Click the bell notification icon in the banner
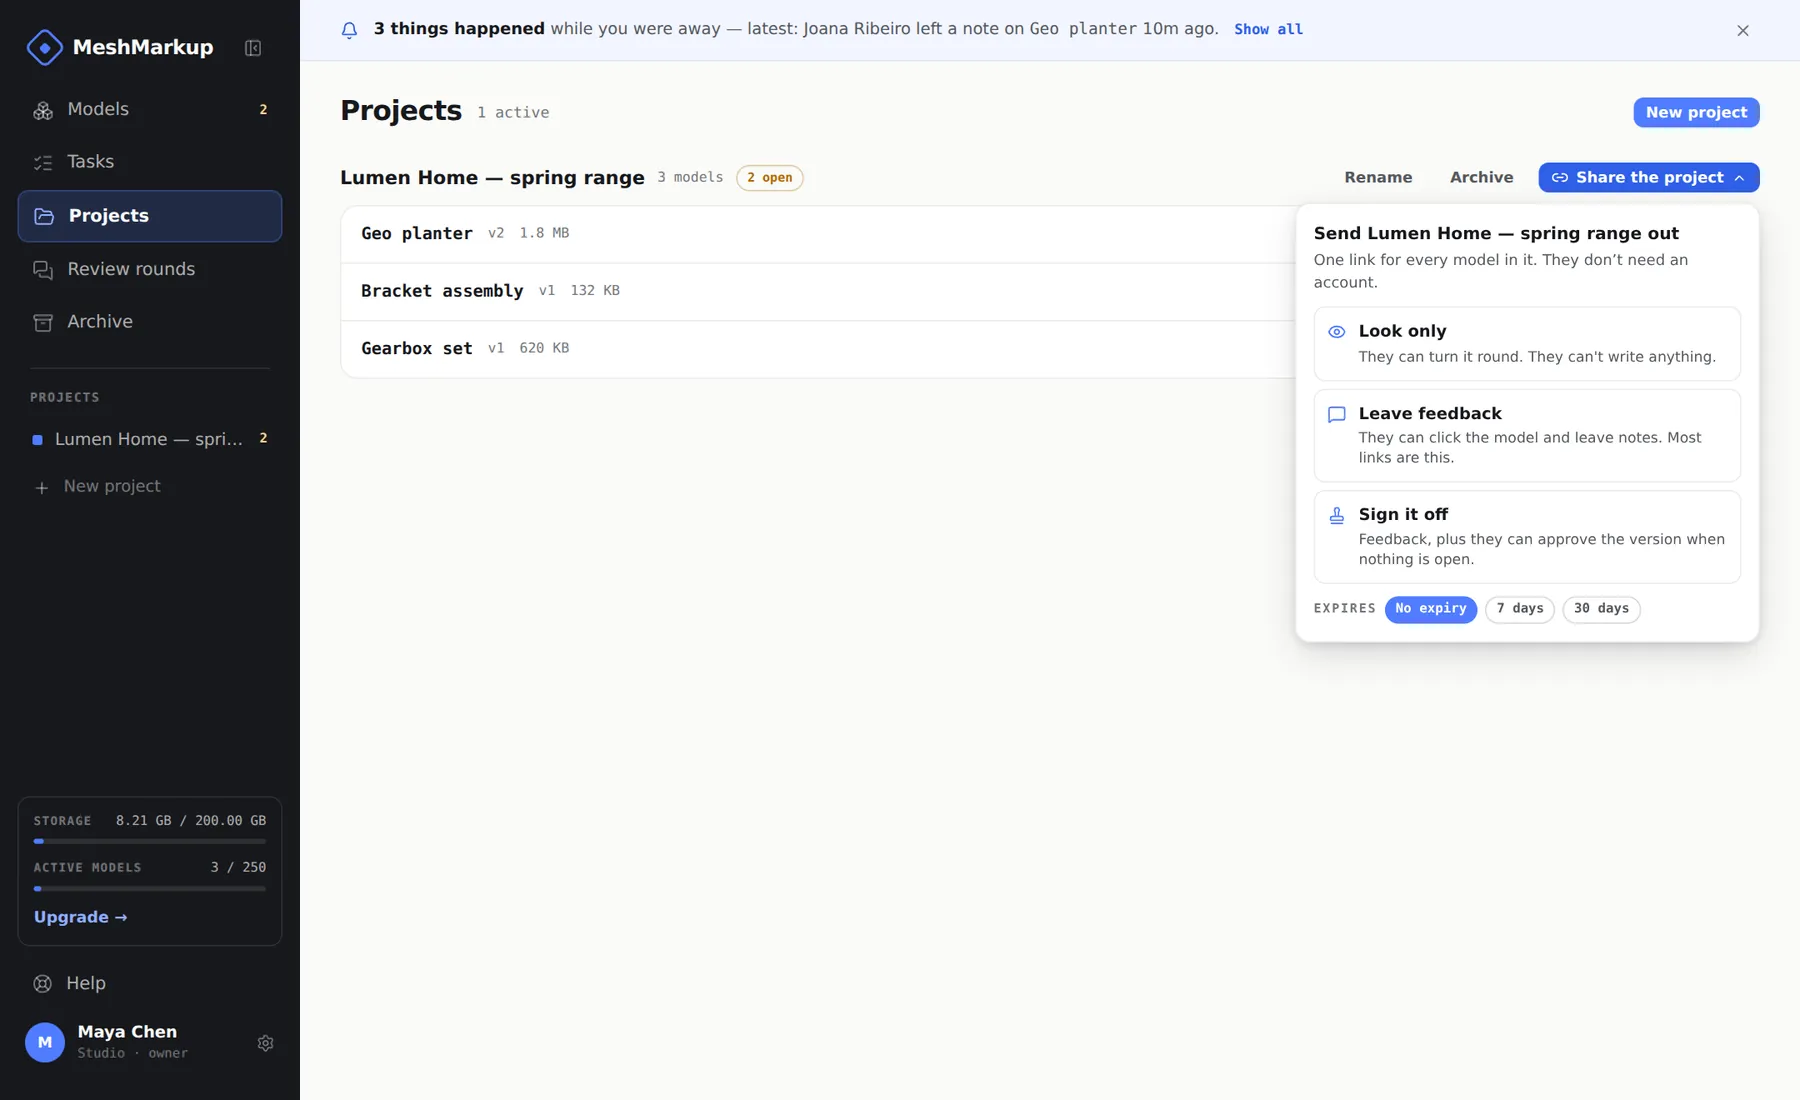Image resolution: width=1800 pixels, height=1100 pixels. [349, 30]
